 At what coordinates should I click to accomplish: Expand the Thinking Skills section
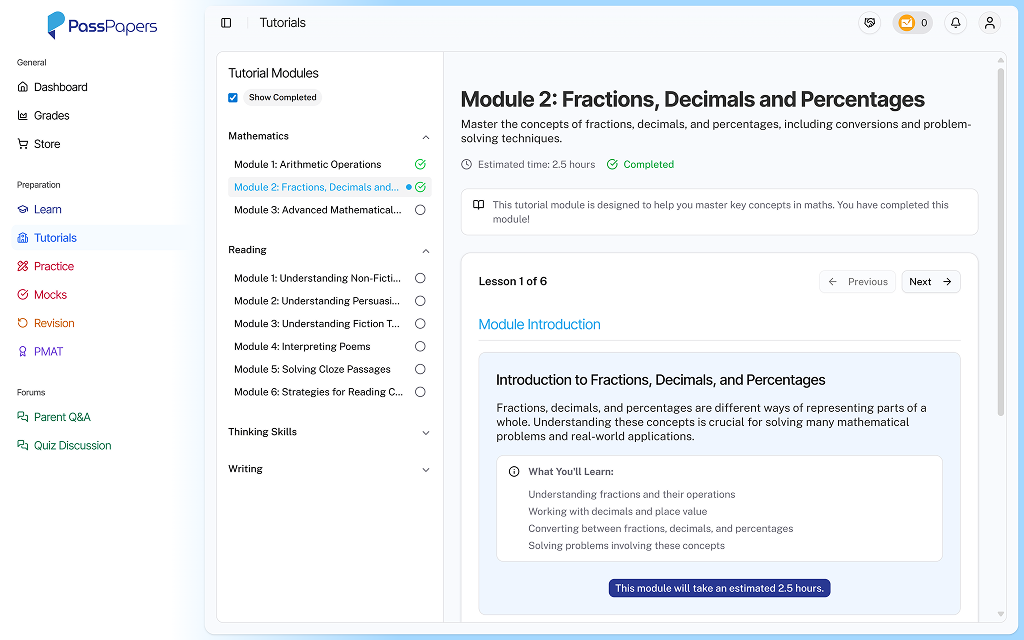(426, 433)
